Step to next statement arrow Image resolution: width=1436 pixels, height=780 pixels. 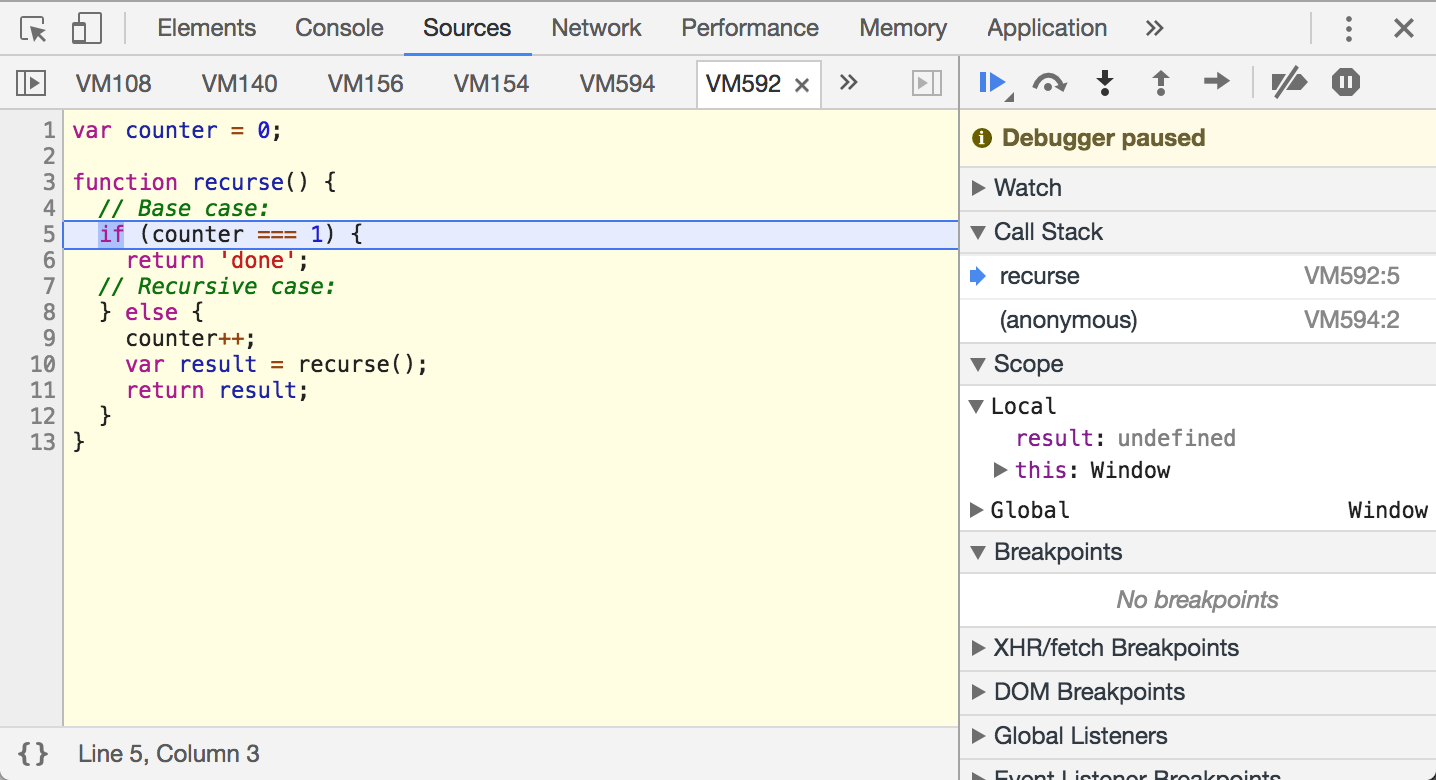click(x=1217, y=82)
